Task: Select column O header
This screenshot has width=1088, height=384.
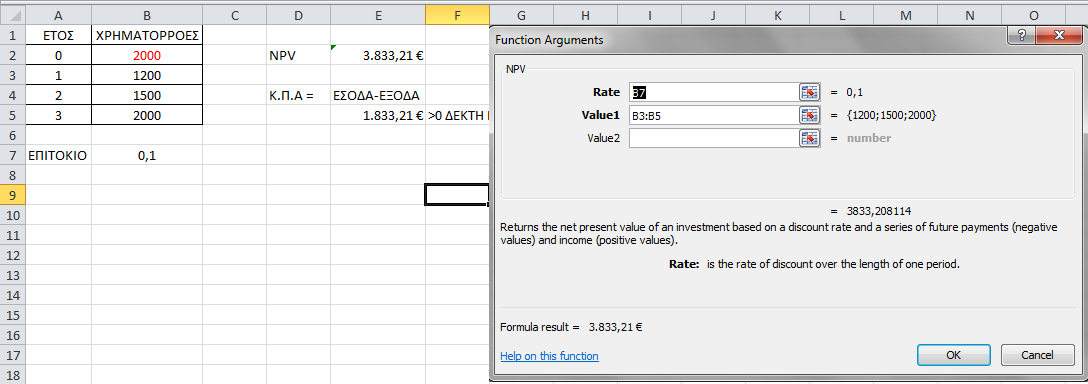Action: (x=1033, y=15)
